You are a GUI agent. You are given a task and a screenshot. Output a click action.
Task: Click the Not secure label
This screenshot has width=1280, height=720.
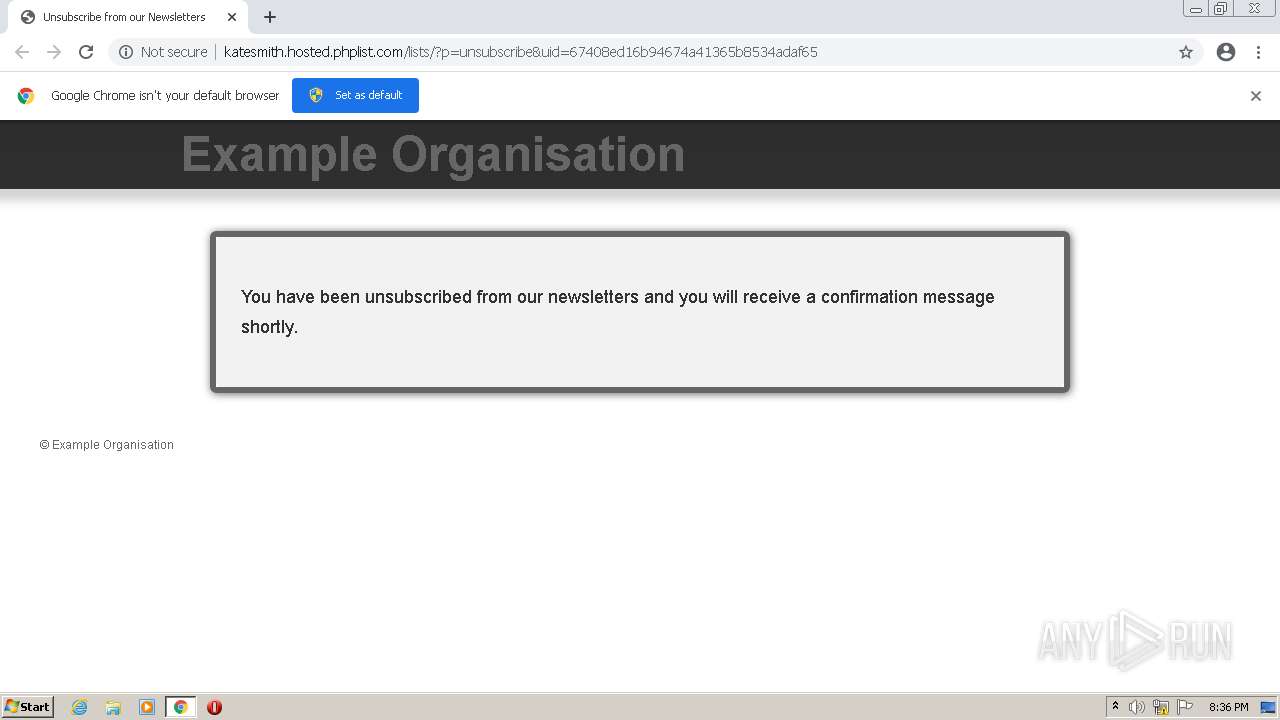[174, 52]
